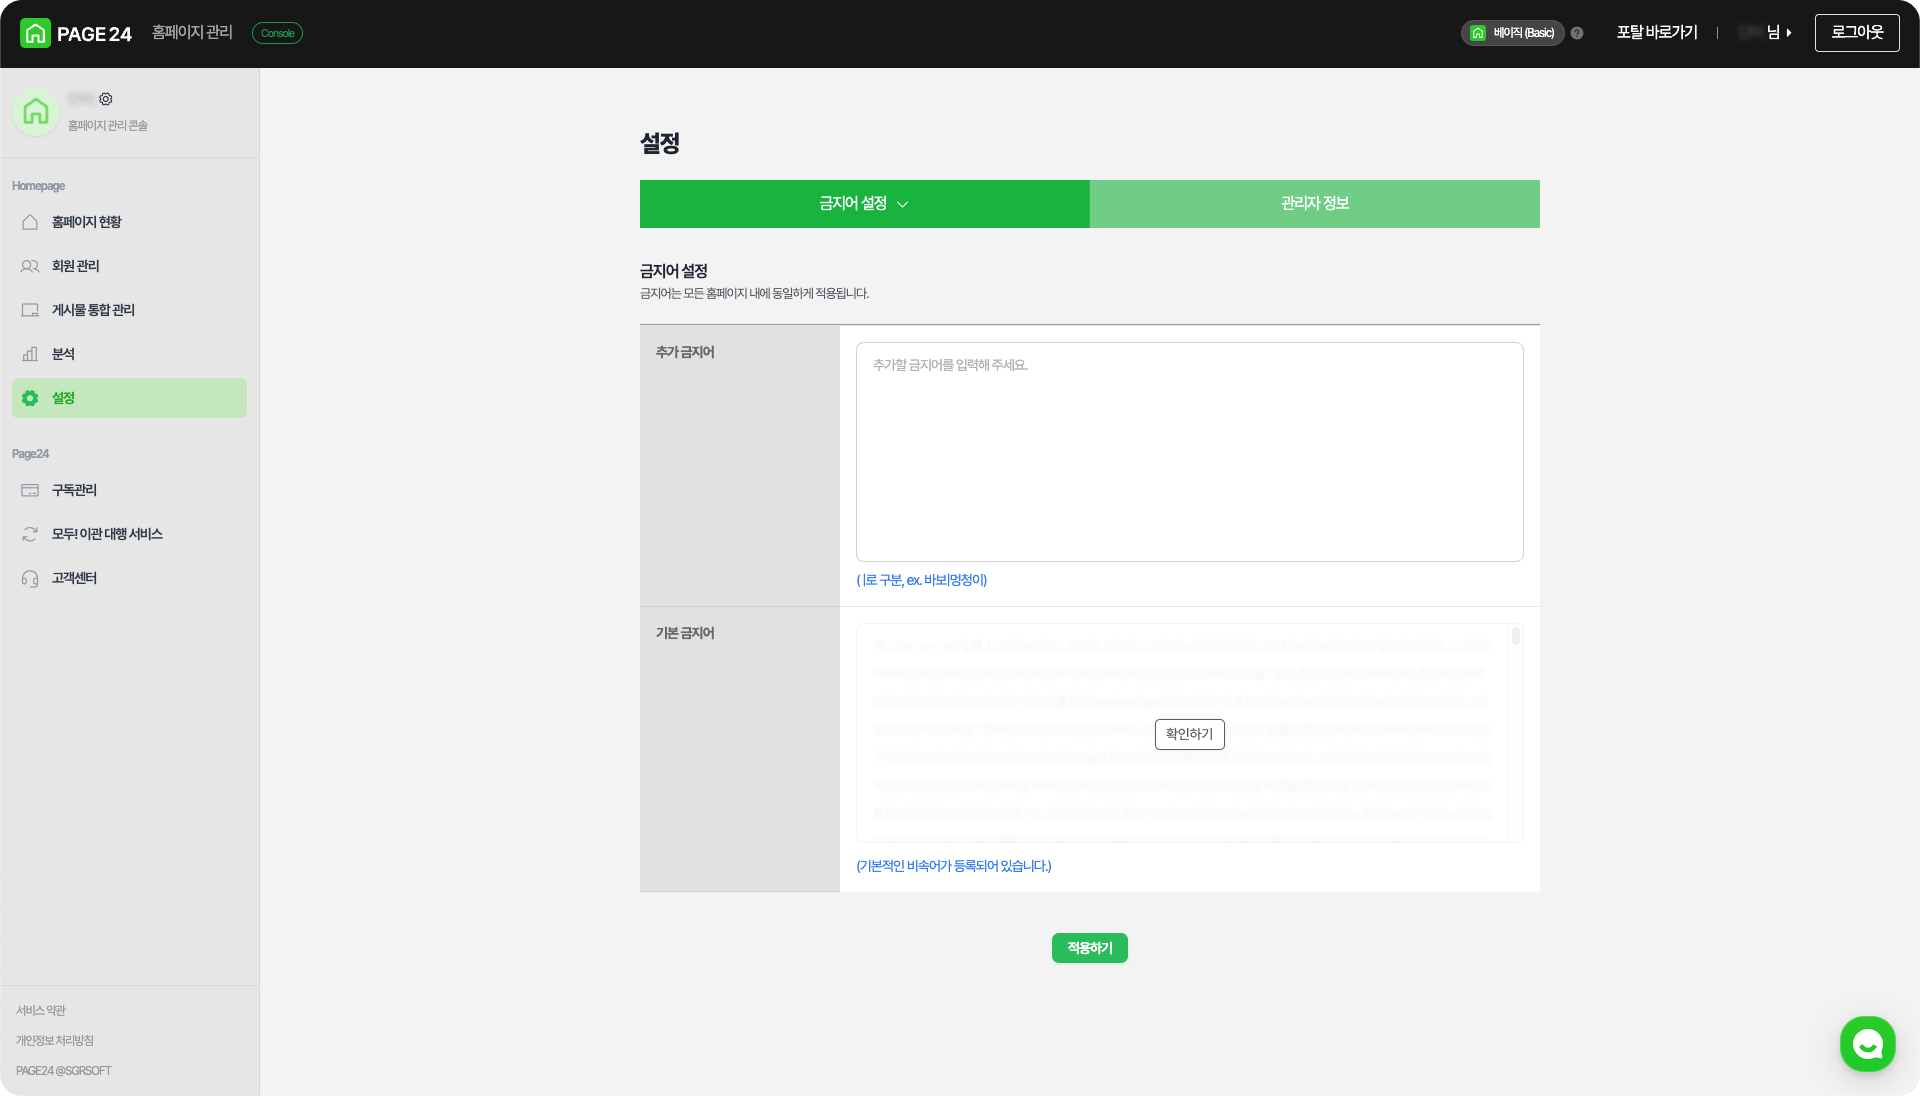Click the PAGE24 home logo icon

coord(35,33)
